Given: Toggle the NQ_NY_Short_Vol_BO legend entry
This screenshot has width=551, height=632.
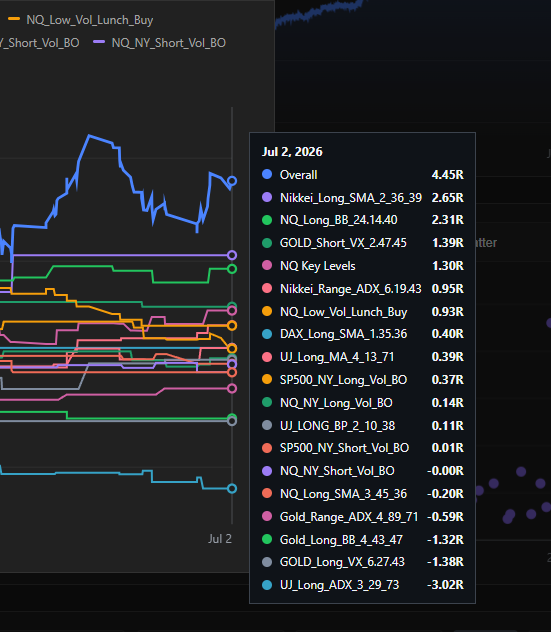Looking at the screenshot, I should pyautogui.click(x=160, y=43).
